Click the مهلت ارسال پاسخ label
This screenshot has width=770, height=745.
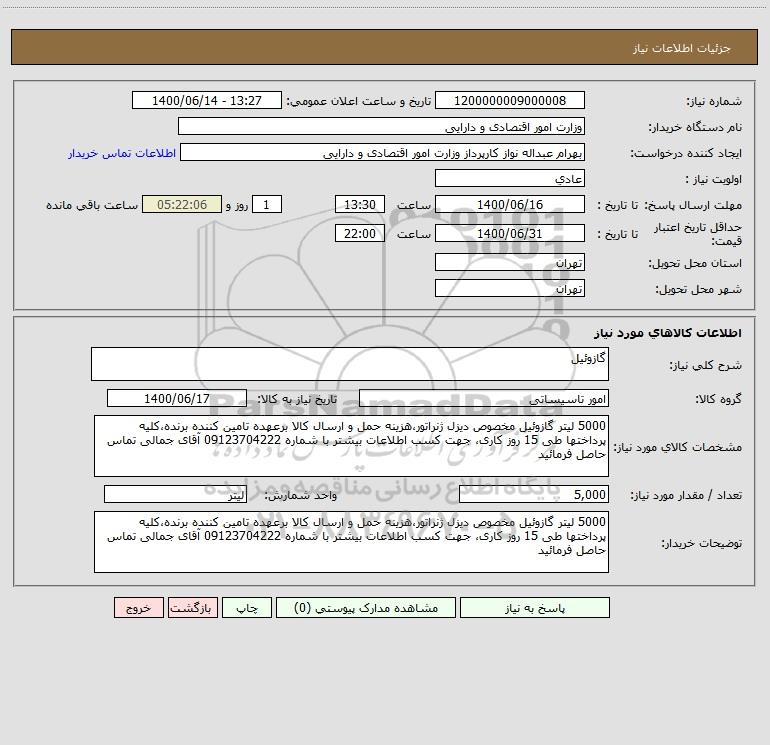coord(693,206)
